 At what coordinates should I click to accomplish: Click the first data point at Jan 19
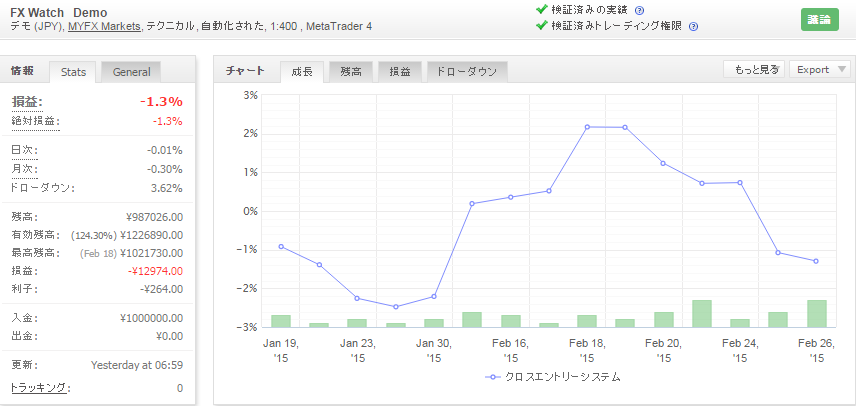281,247
